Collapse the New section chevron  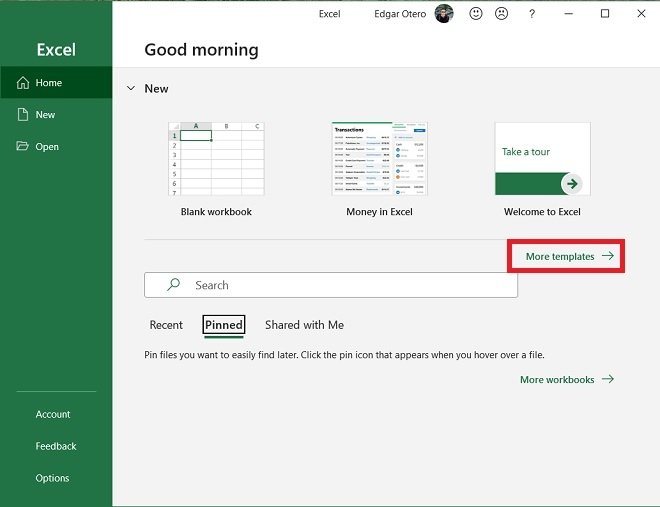[x=131, y=88]
